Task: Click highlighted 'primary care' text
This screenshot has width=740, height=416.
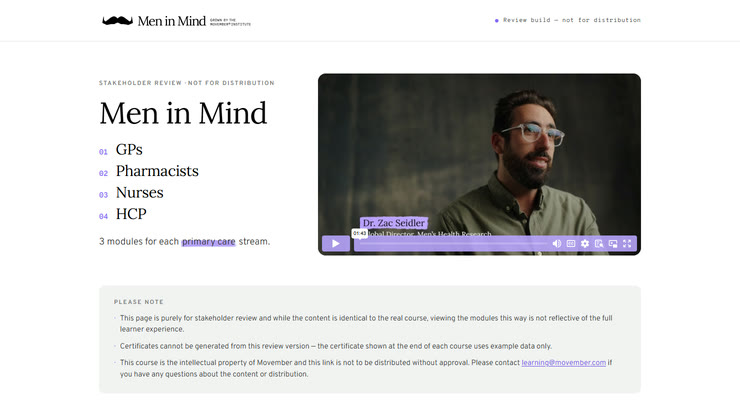Action: pos(209,242)
